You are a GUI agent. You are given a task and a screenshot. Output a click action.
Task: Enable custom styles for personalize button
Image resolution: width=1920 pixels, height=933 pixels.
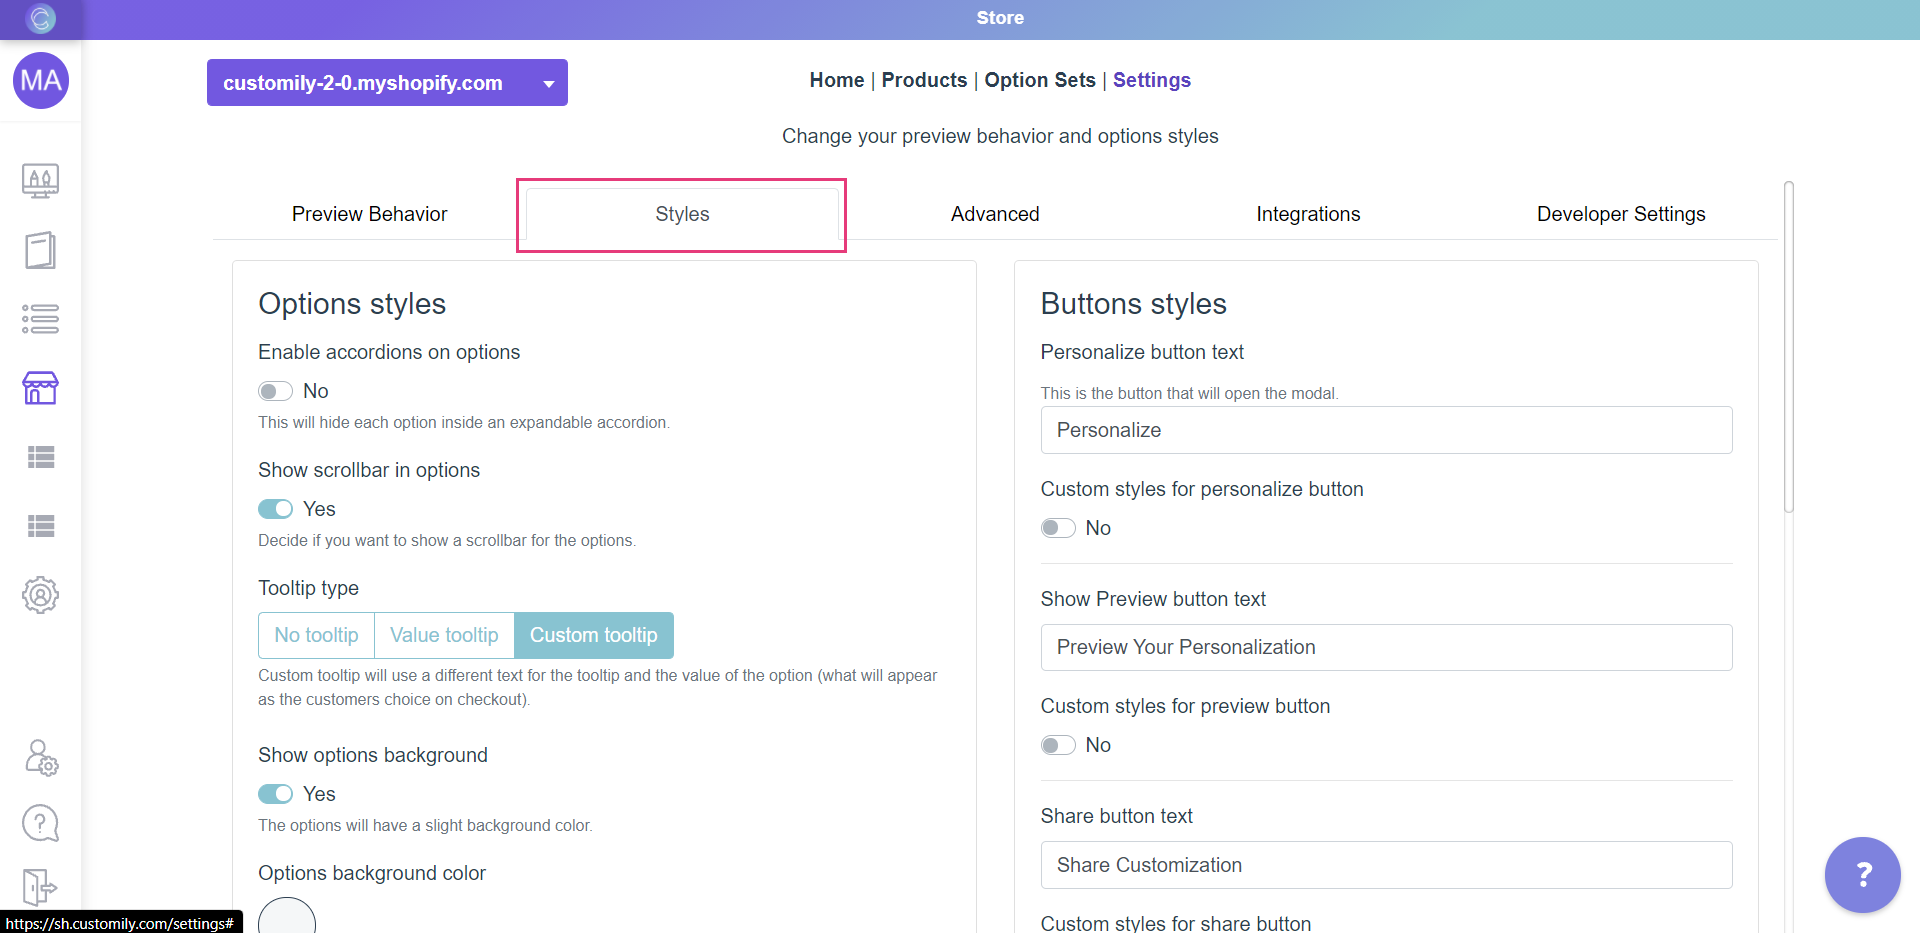pyautogui.click(x=1058, y=528)
